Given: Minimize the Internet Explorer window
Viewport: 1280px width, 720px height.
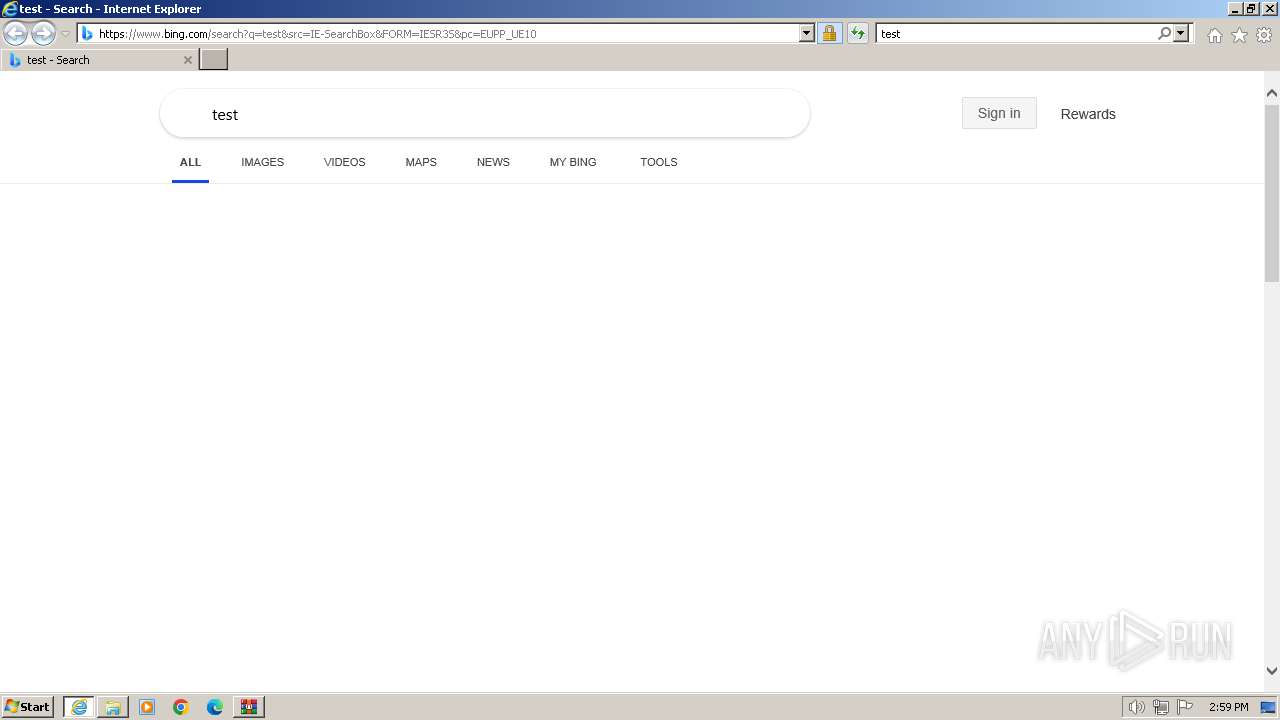Looking at the screenshot, I should (x=1235, y=9).
